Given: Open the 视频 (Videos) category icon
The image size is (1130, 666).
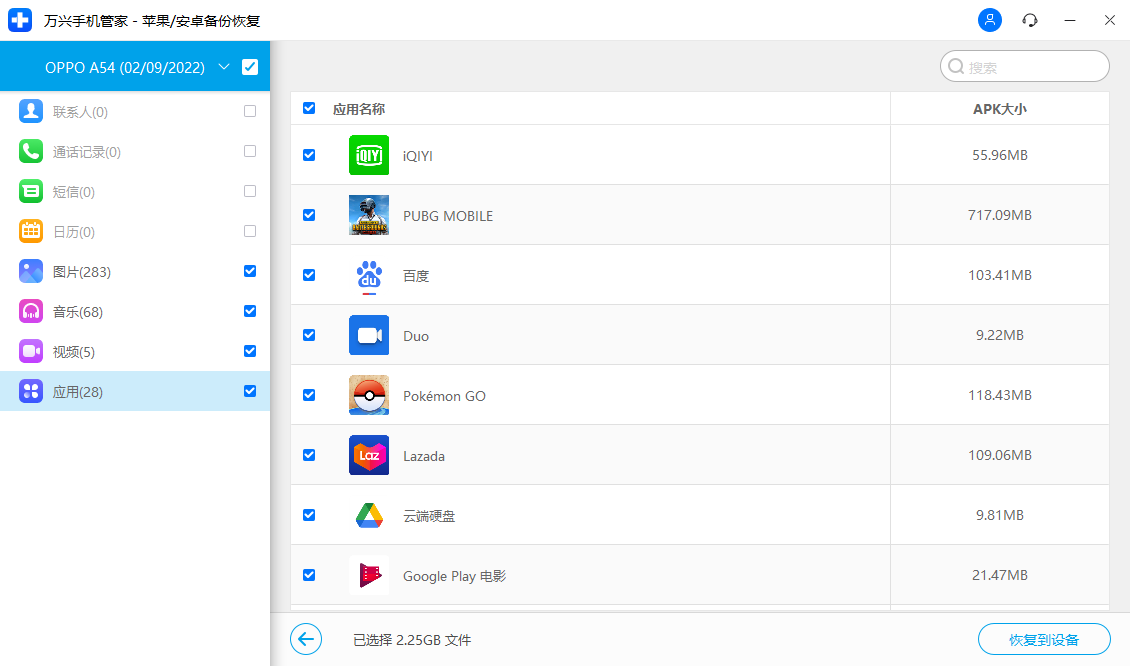Looking at the screenshot, I should tap(31, 351).
